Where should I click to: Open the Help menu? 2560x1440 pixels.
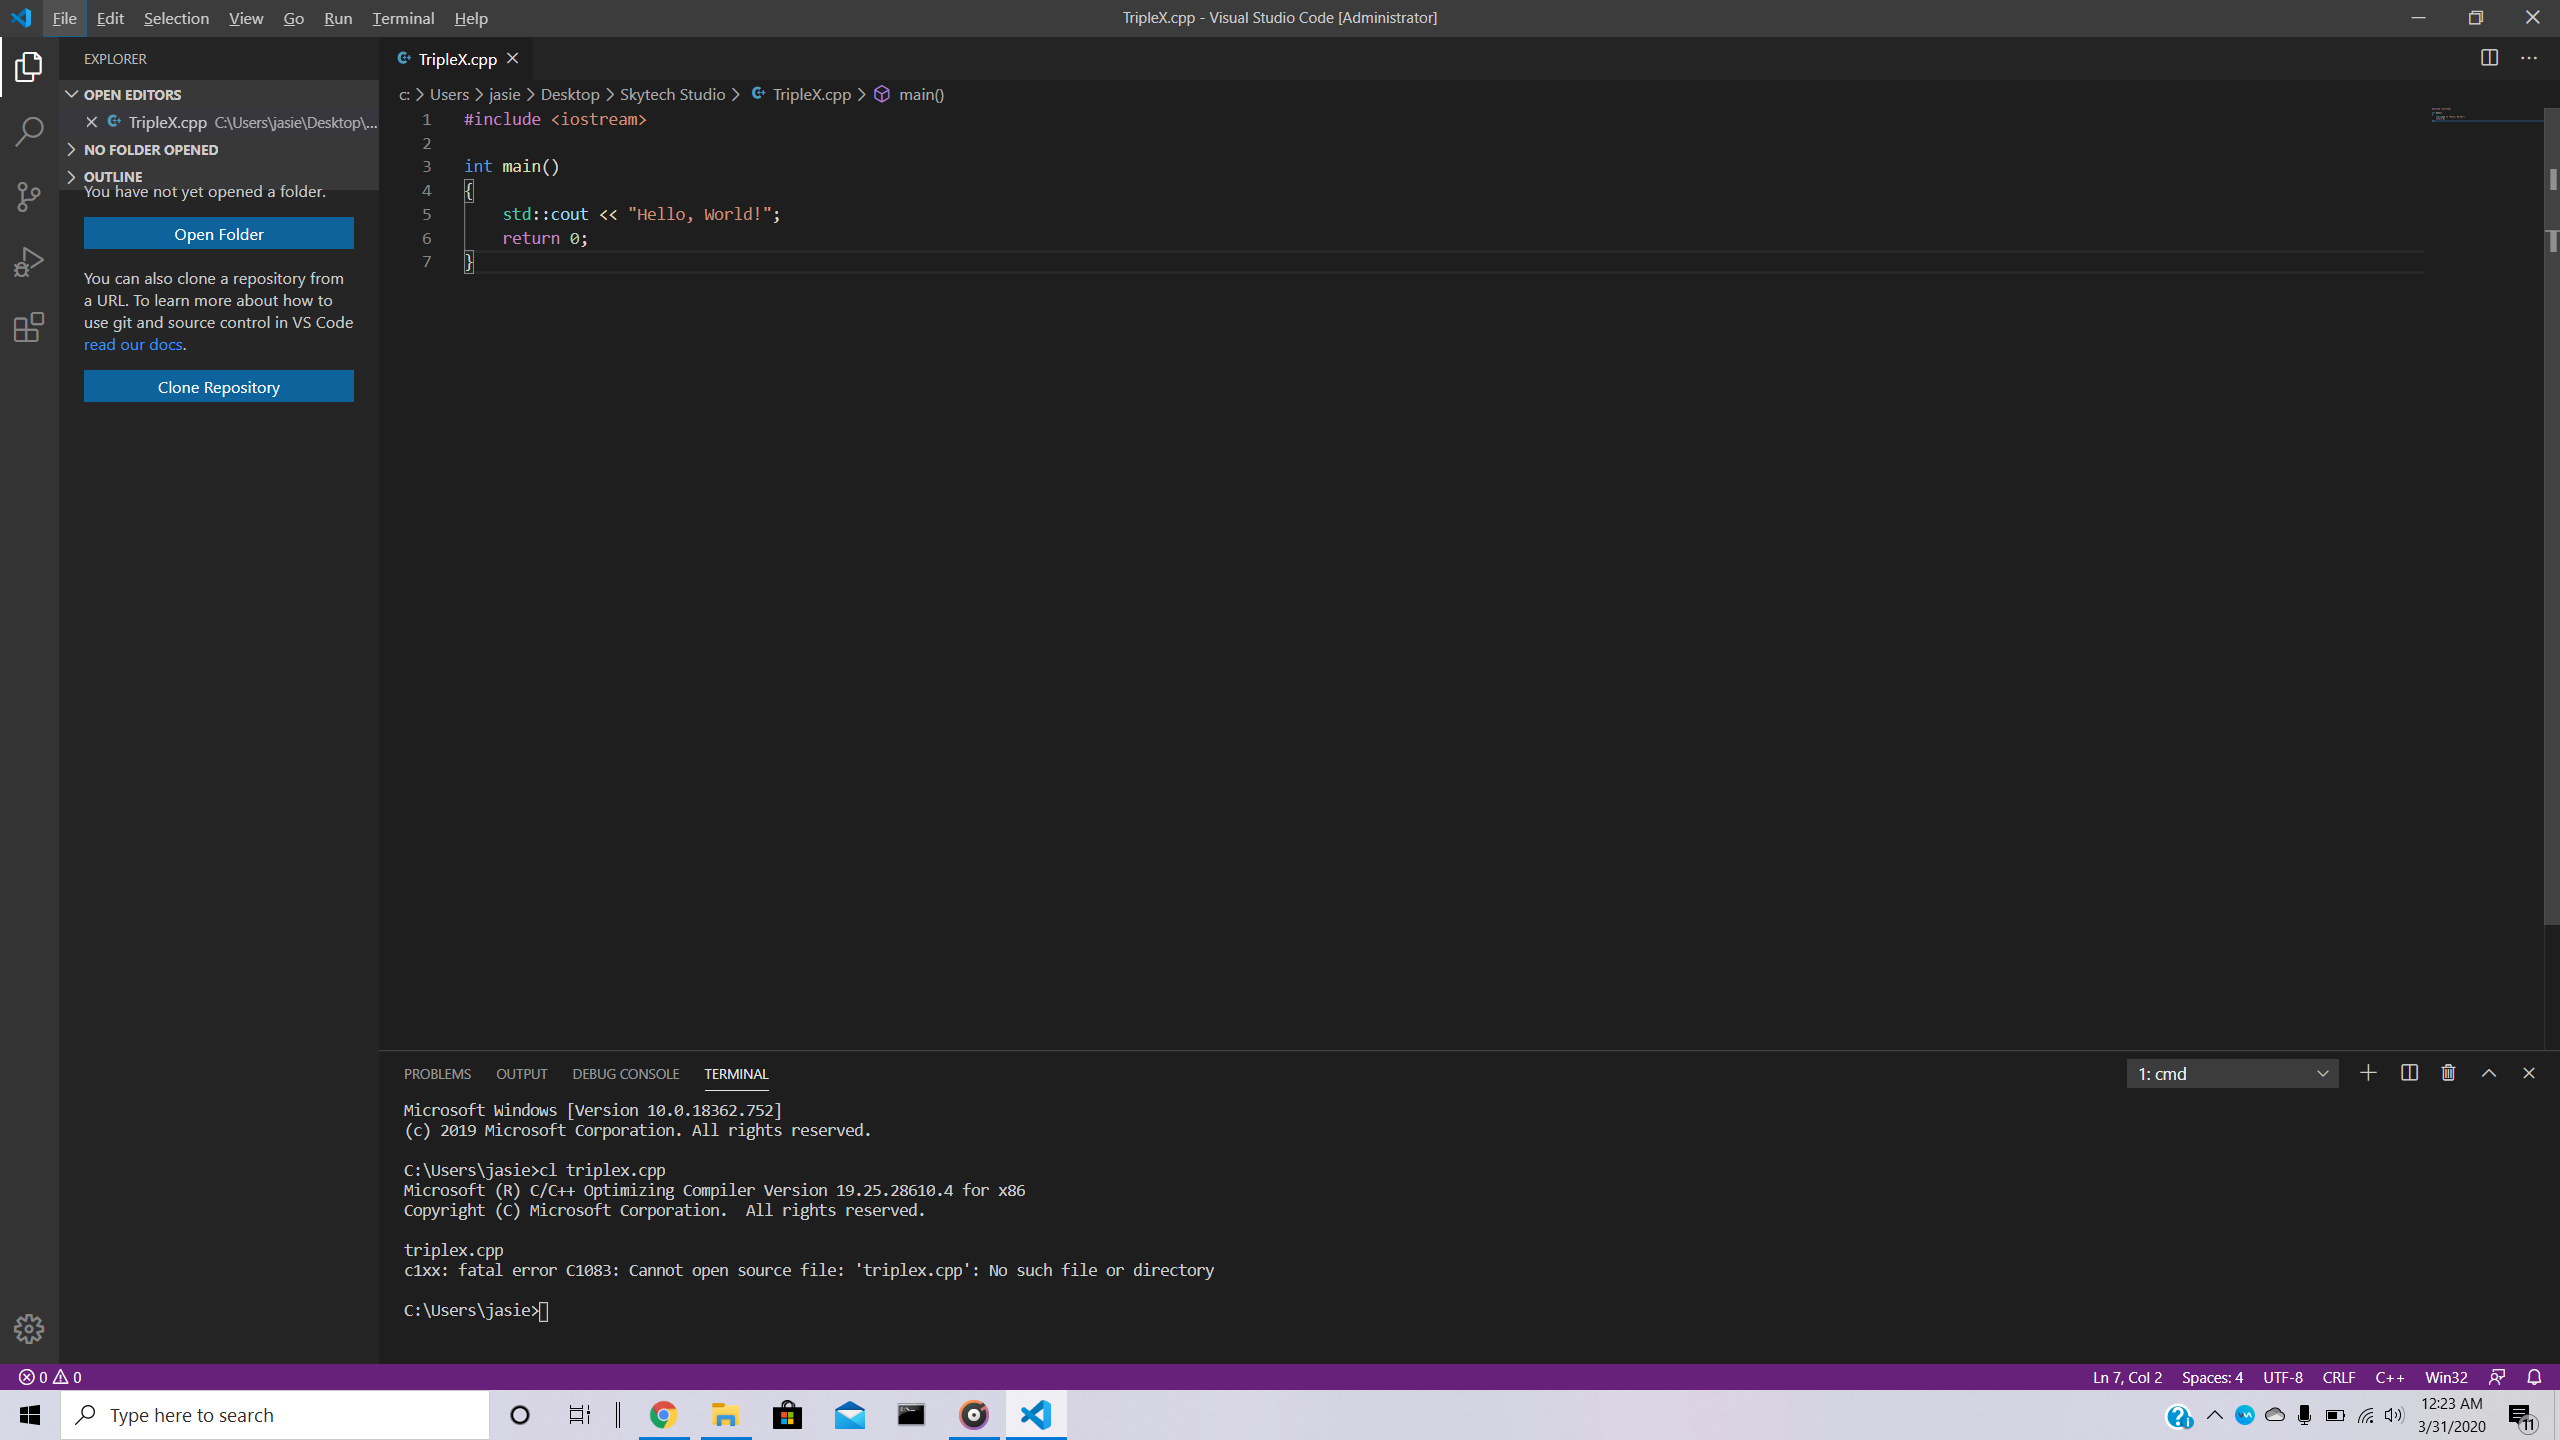[471, 18]
